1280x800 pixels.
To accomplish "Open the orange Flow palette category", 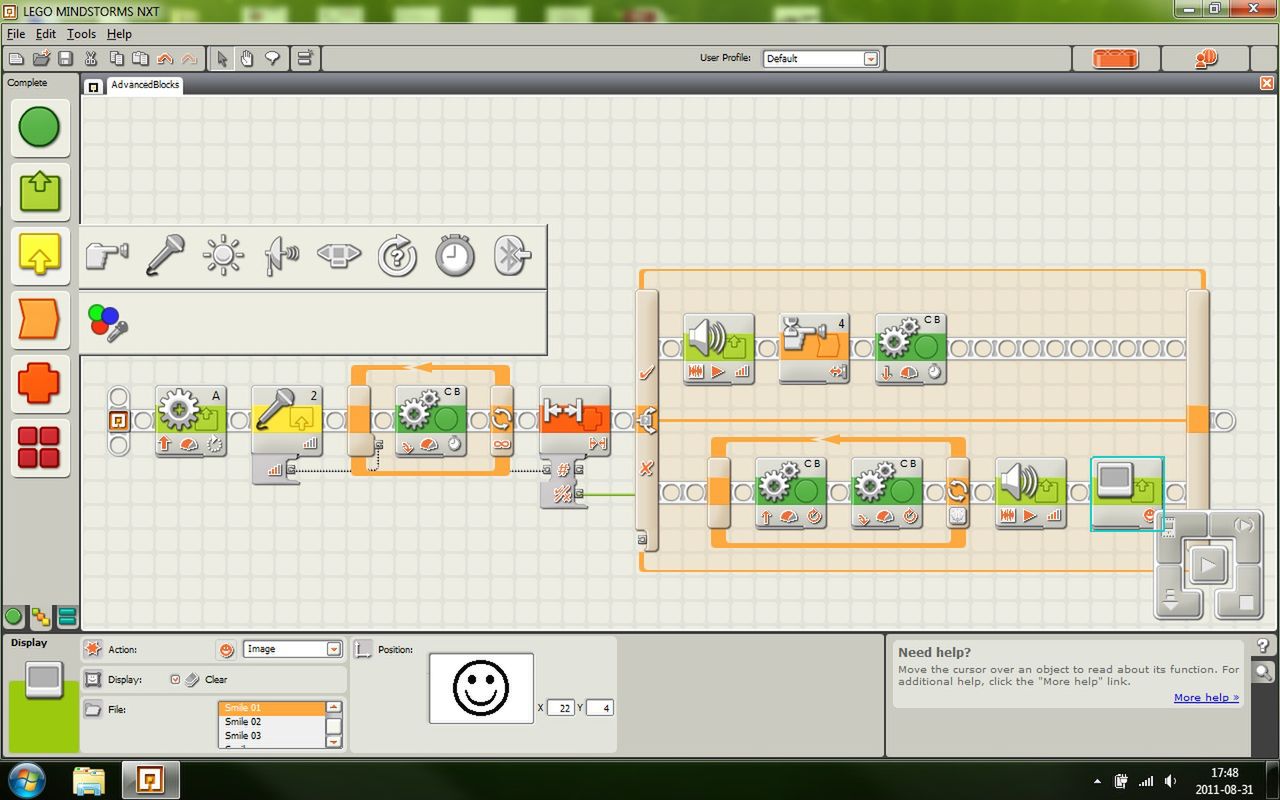I will (x=40, y=319).
